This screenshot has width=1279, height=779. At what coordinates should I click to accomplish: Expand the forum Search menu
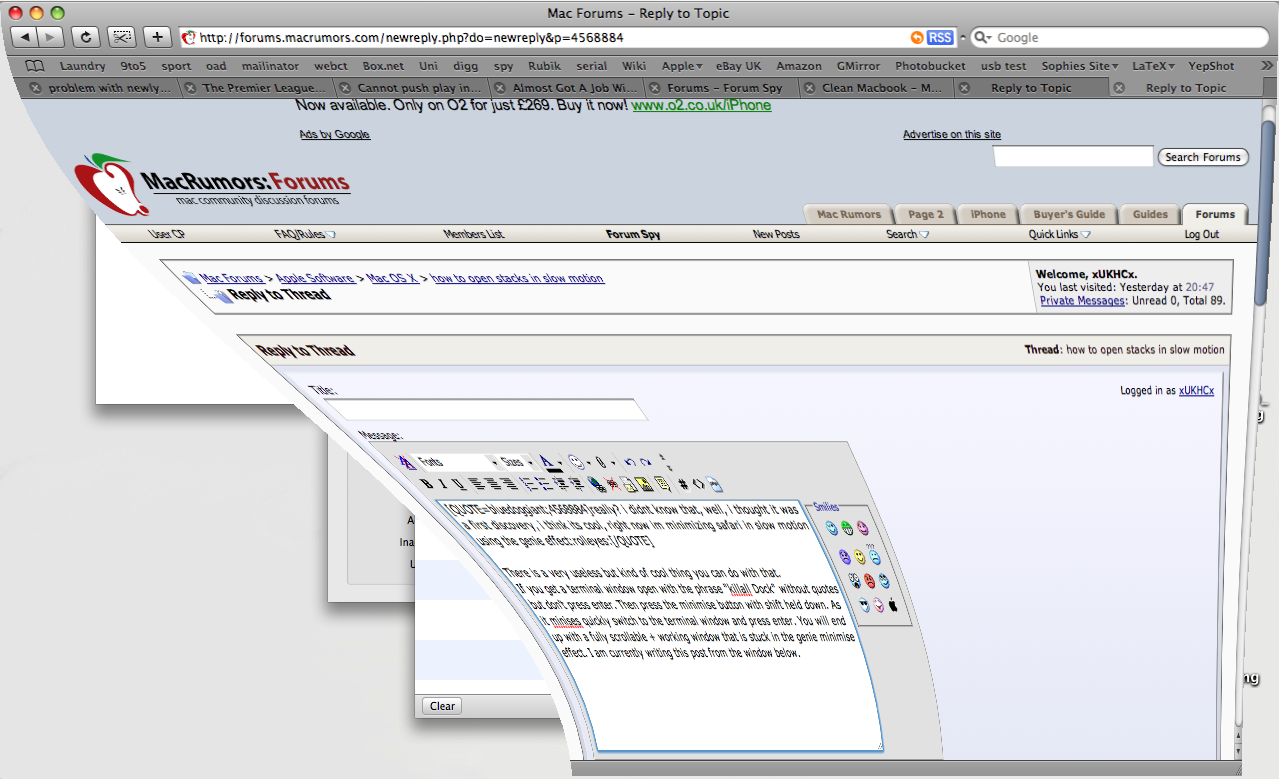click(907, 234)
